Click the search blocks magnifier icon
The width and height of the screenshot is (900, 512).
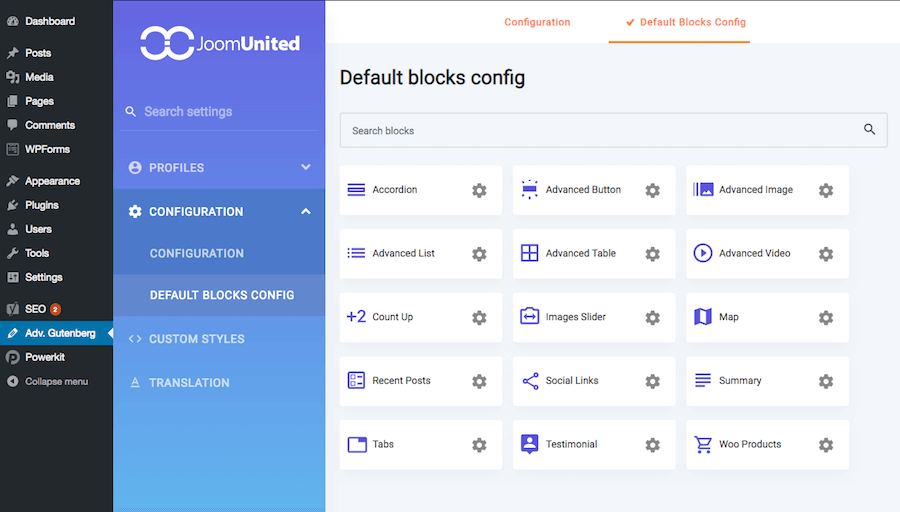click(870, 130)
